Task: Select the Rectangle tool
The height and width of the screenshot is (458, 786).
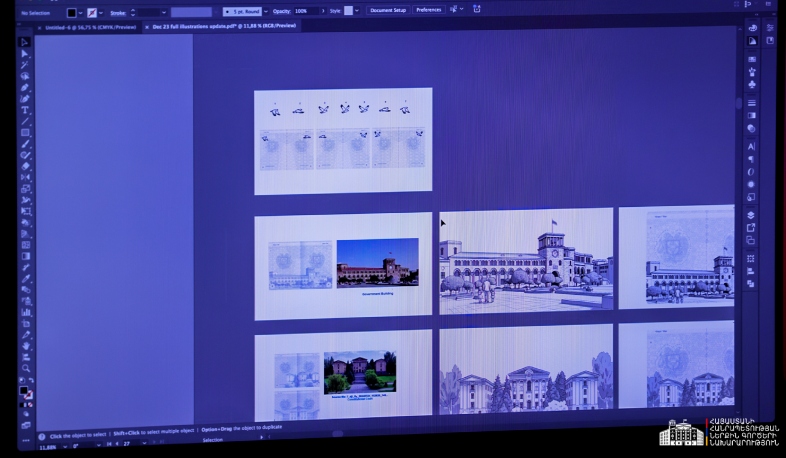Action: [25, 132]
